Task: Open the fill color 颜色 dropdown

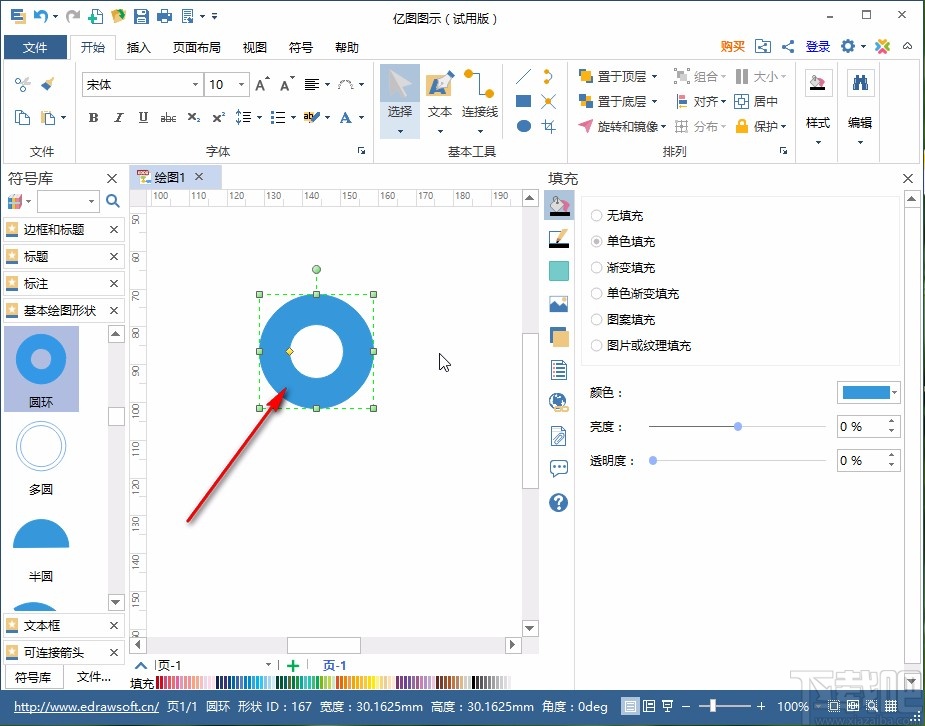Action: point(894,392)
